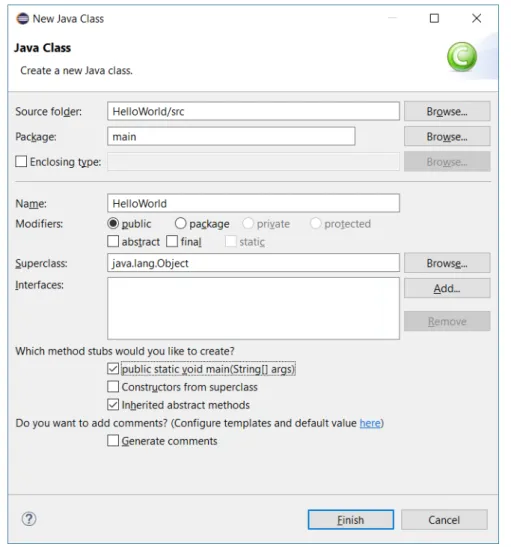This screenshot has height=547, width=511.
Task: Open the 'here' templates configuration link
Action: 370,423
